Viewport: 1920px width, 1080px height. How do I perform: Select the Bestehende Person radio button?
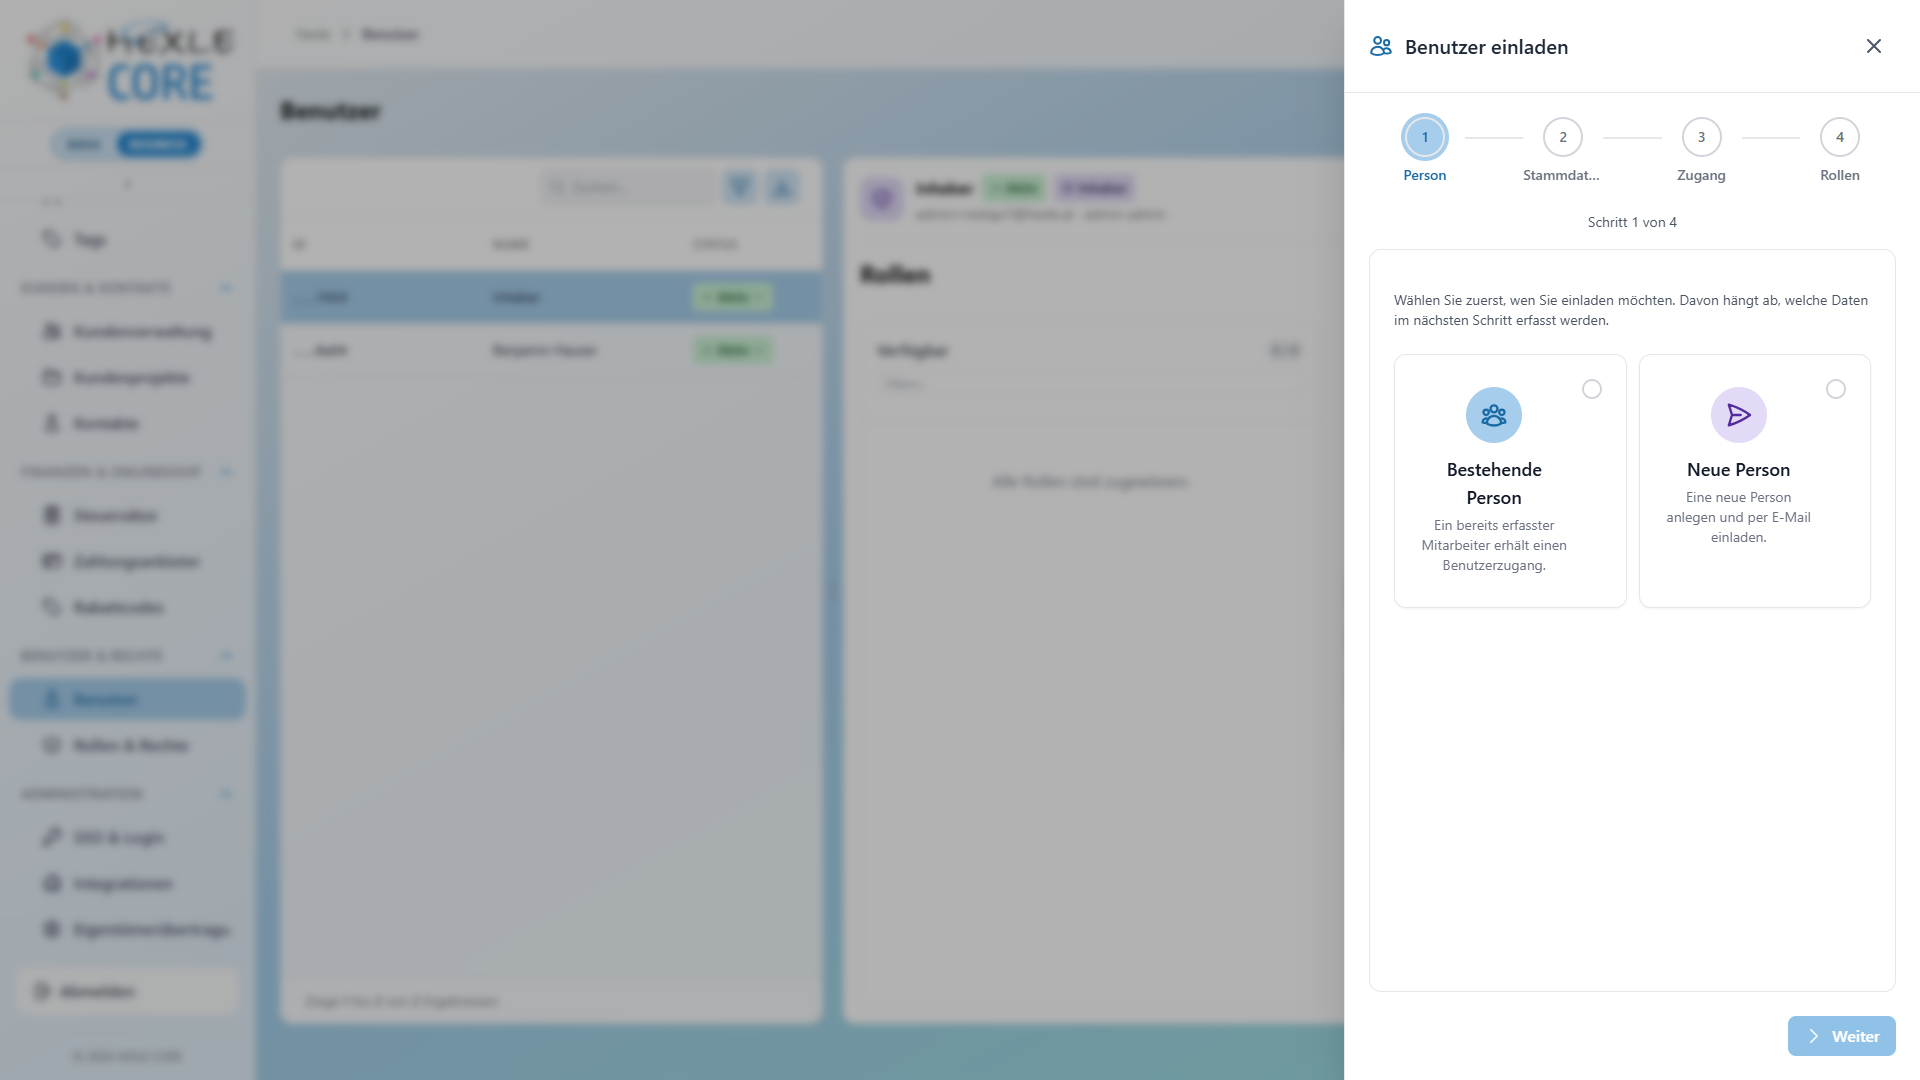pyautogui.click(x=1592, y=389)
